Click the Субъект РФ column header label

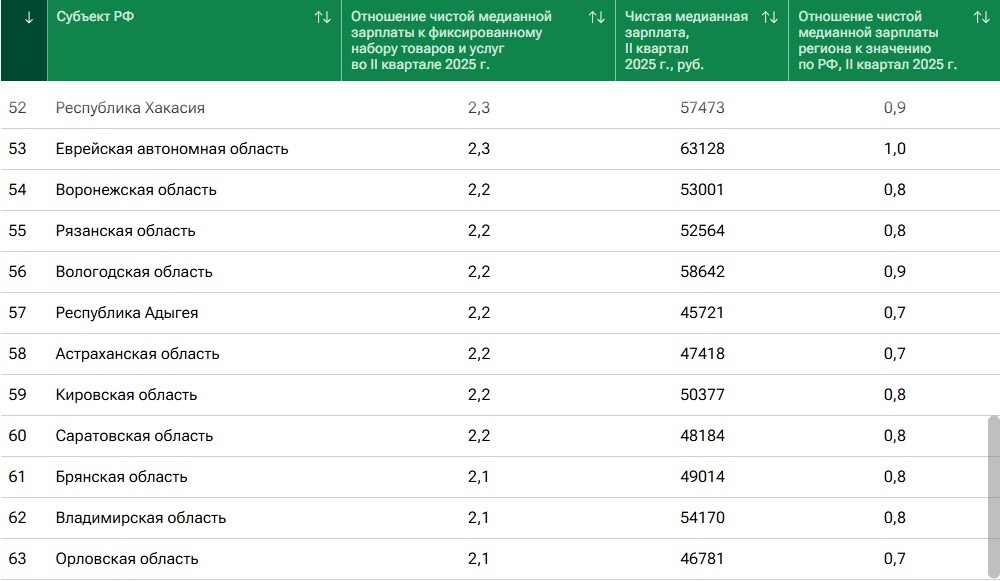coord(96,18)
